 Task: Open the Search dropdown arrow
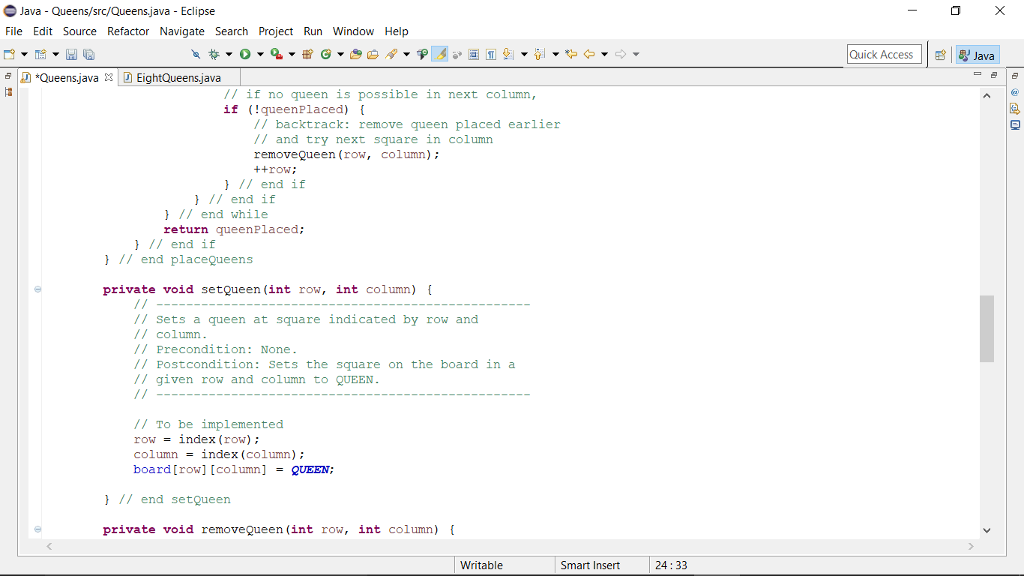(406, 54)
